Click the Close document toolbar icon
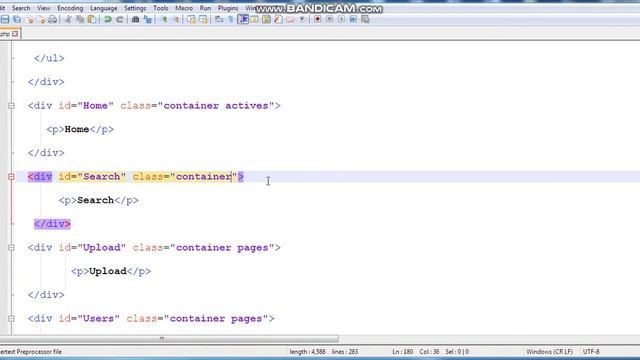Screen dimensions: 640x360 click(x=29, y=19)
